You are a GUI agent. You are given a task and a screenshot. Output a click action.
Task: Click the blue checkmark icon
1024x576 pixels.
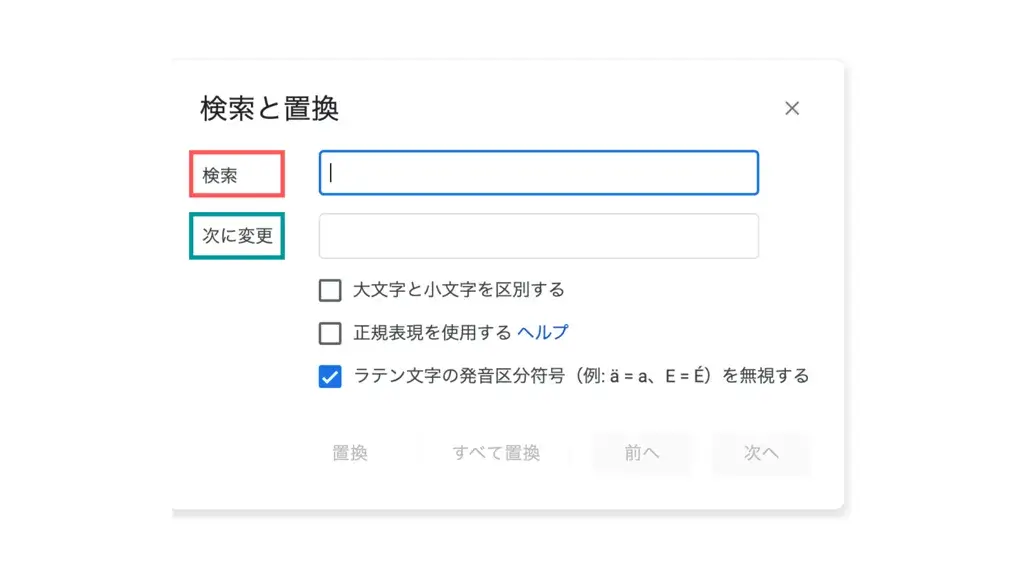coord(330,377)
